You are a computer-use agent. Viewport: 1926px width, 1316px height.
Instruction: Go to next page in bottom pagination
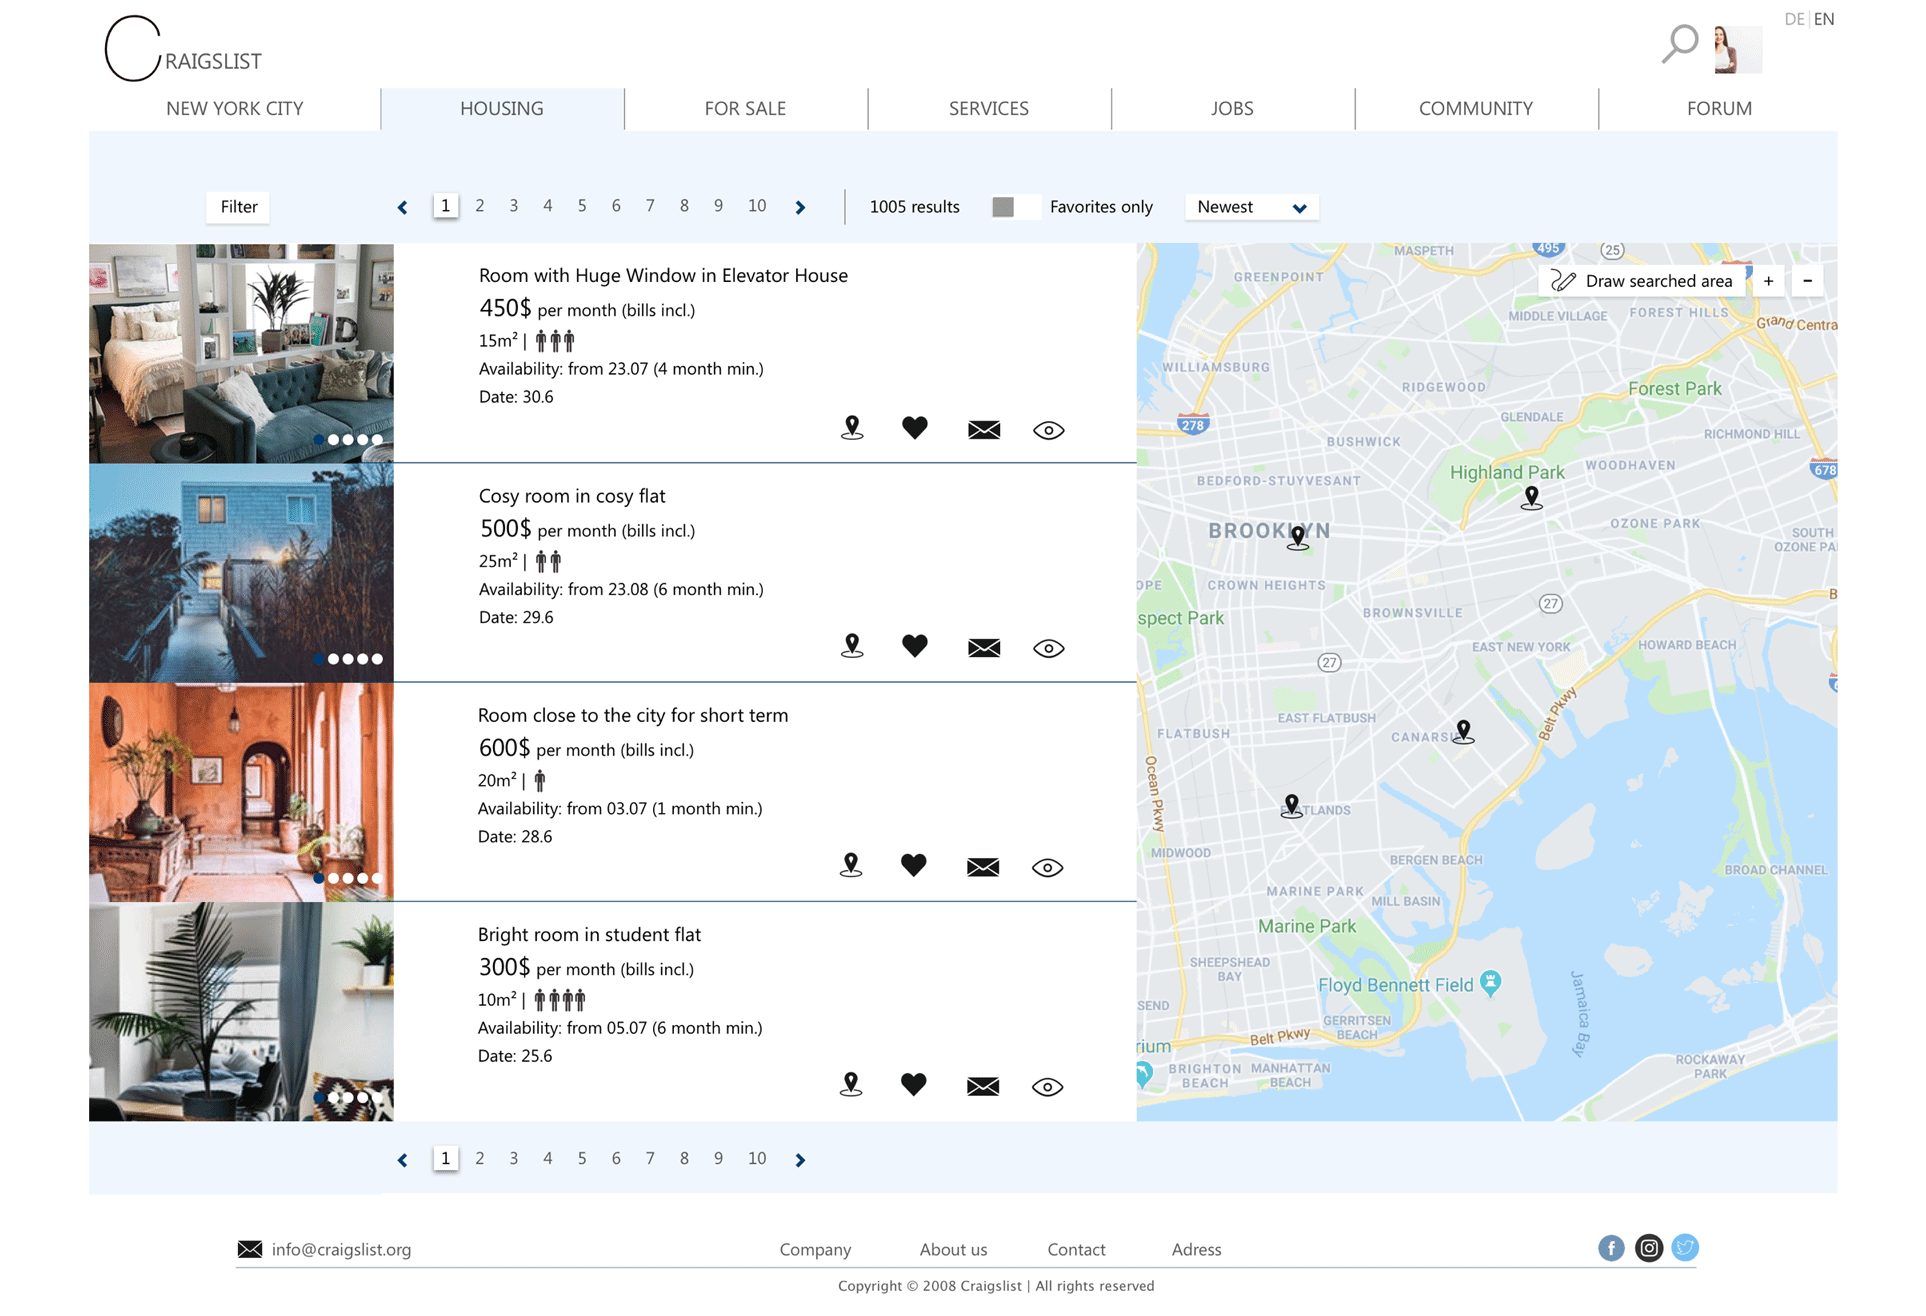click(x=800, y=1160)
